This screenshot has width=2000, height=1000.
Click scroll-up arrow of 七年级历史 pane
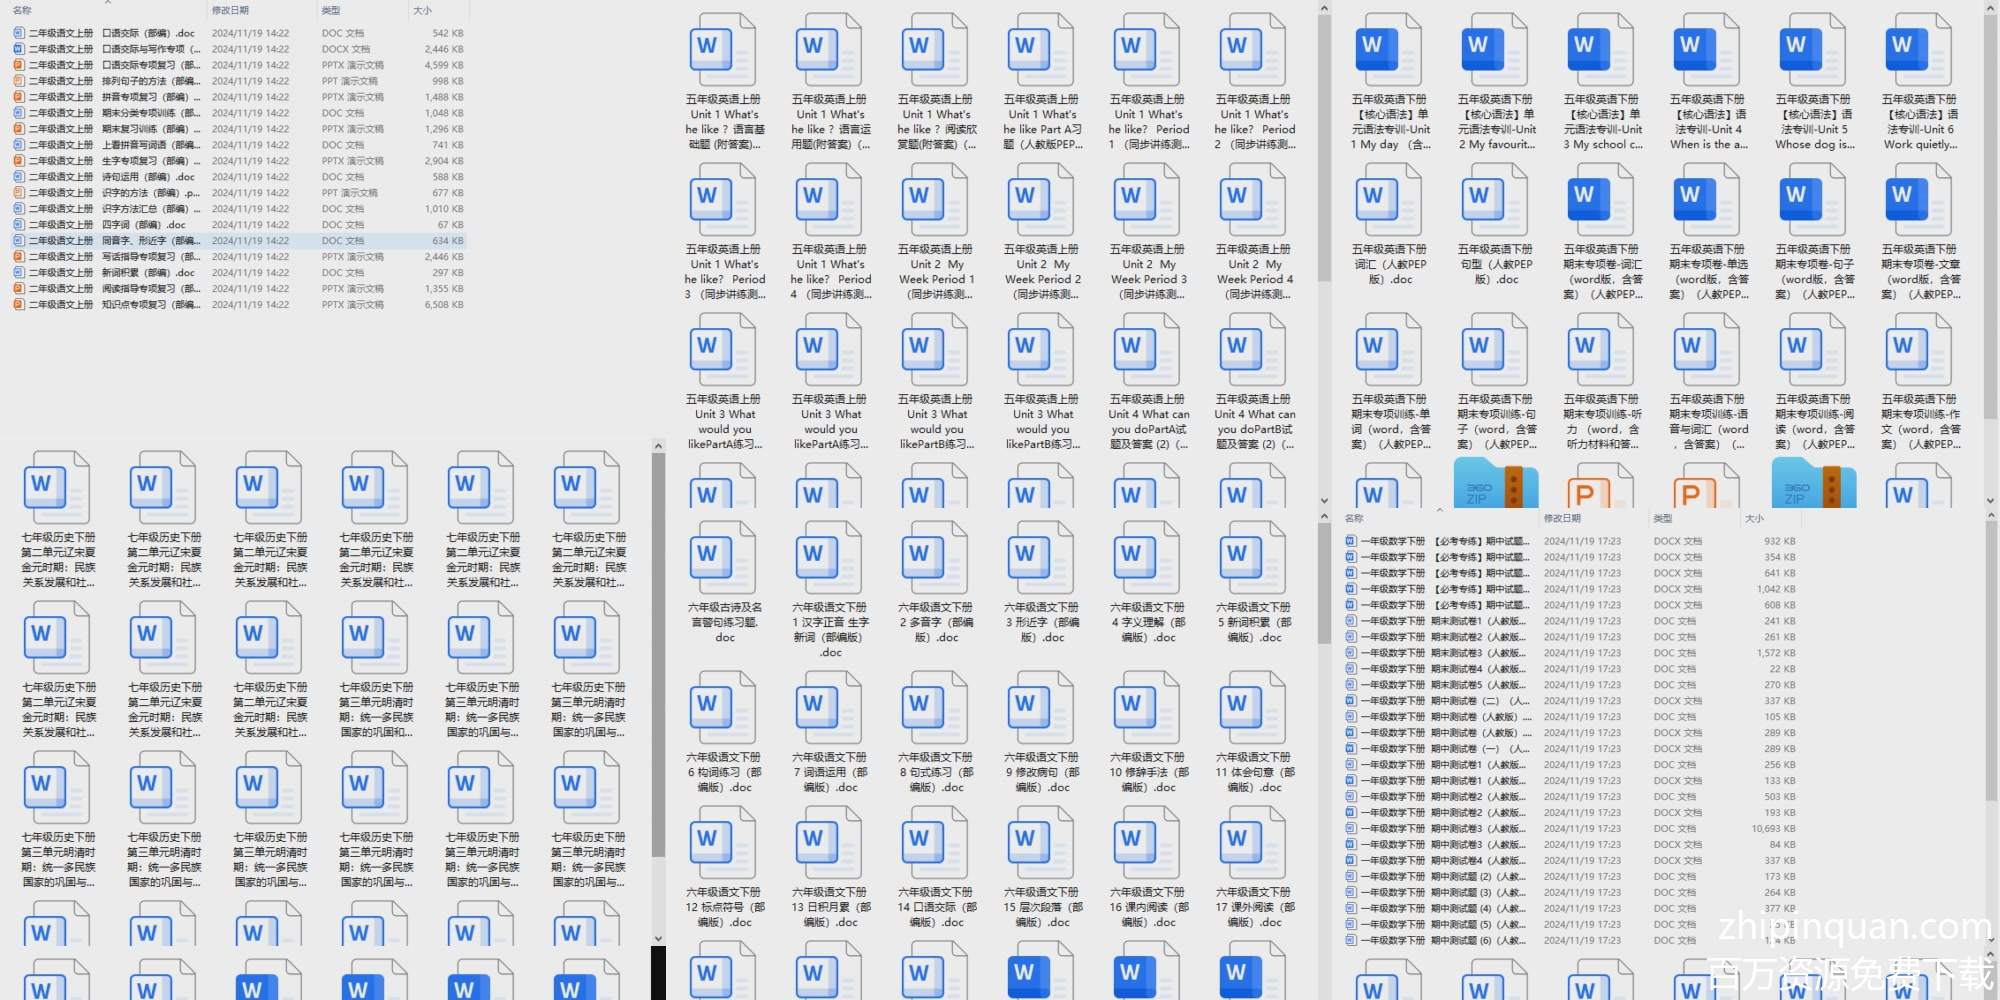(x=658, y=445)
